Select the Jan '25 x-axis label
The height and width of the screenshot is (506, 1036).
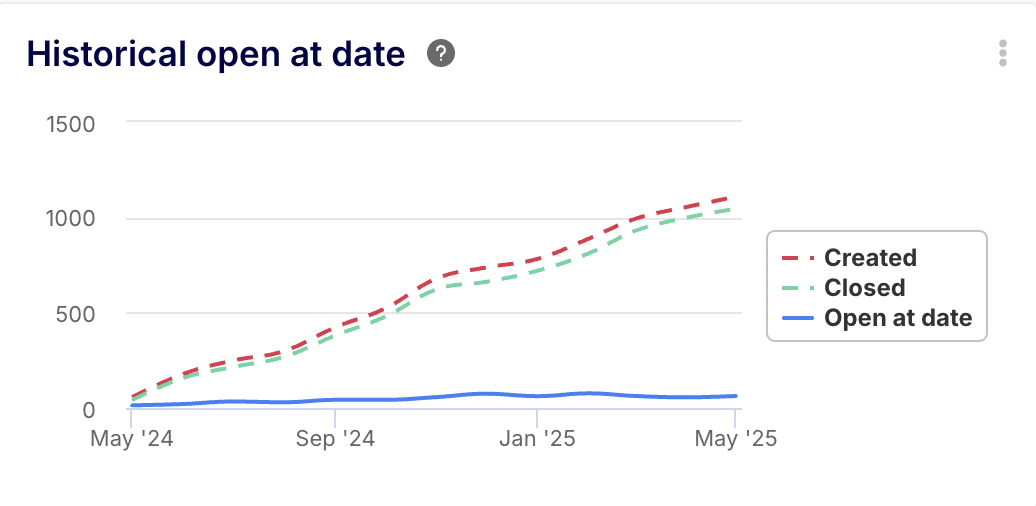537,438
